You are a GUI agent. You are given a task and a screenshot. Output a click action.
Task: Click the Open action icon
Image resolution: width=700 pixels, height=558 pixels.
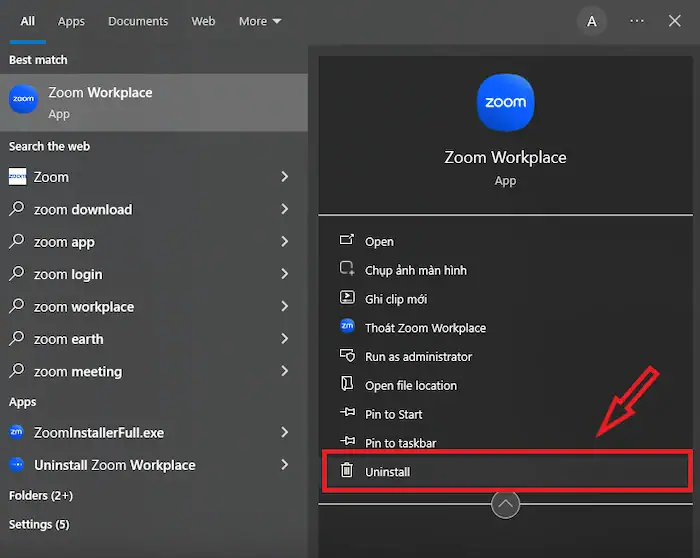[x=347, y=240]
